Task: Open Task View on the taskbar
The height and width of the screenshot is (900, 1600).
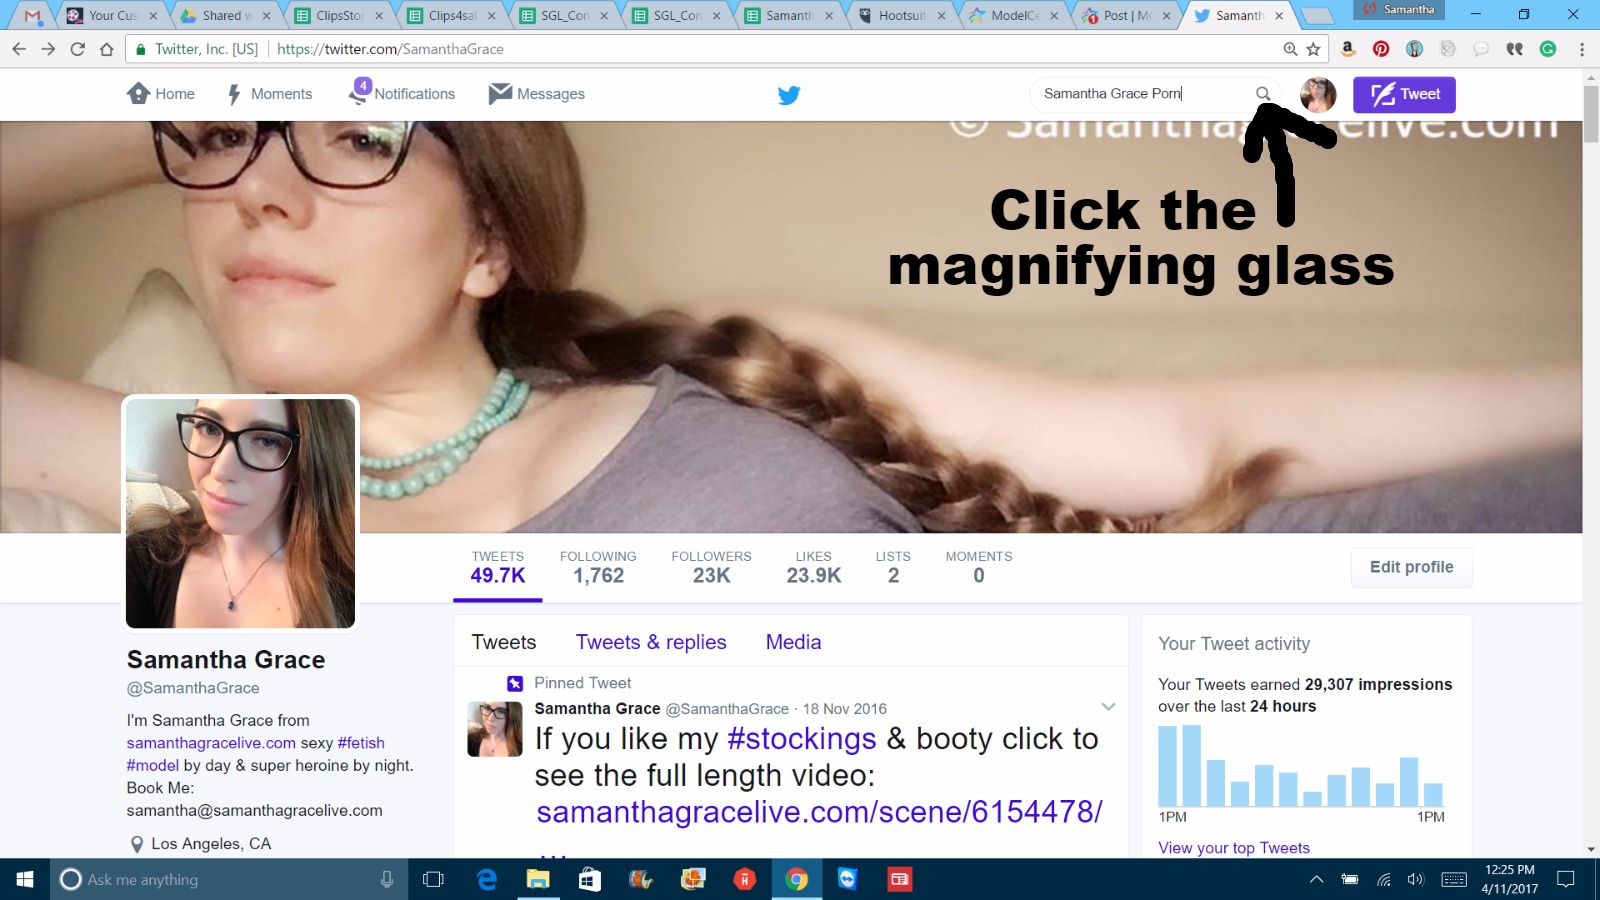Action: pyautogui.click(x=433, y=879)
